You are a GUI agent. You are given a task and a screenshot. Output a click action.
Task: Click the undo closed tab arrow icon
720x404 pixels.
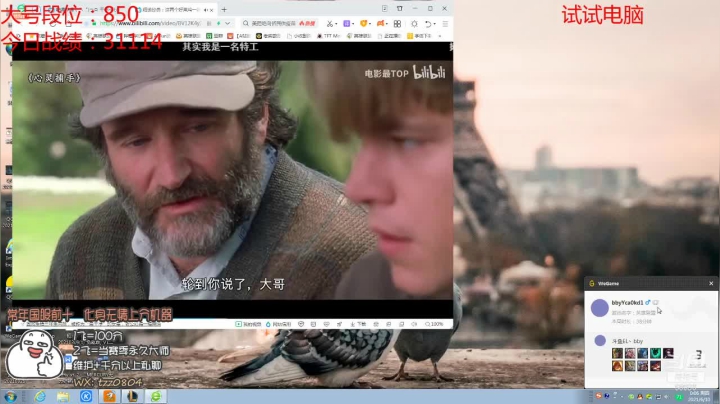pos(428,23)
